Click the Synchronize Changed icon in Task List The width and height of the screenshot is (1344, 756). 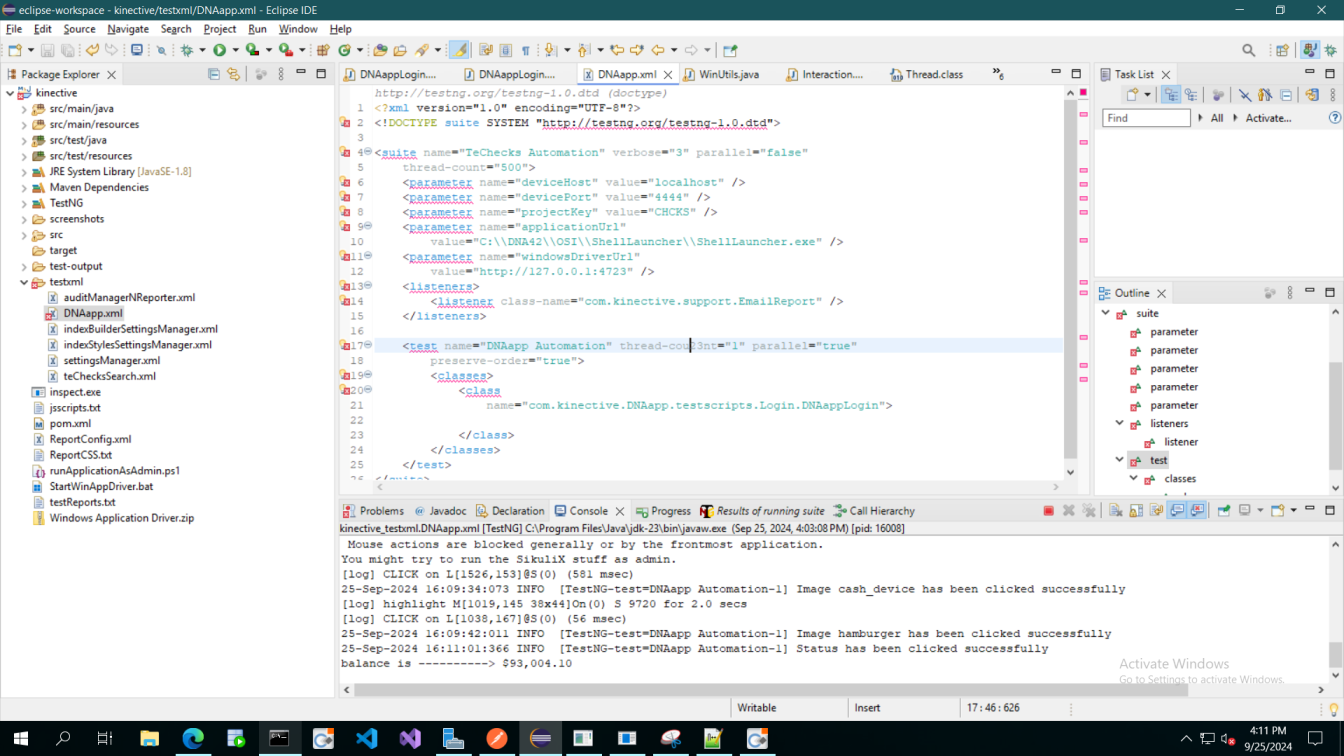point(1312,95)
